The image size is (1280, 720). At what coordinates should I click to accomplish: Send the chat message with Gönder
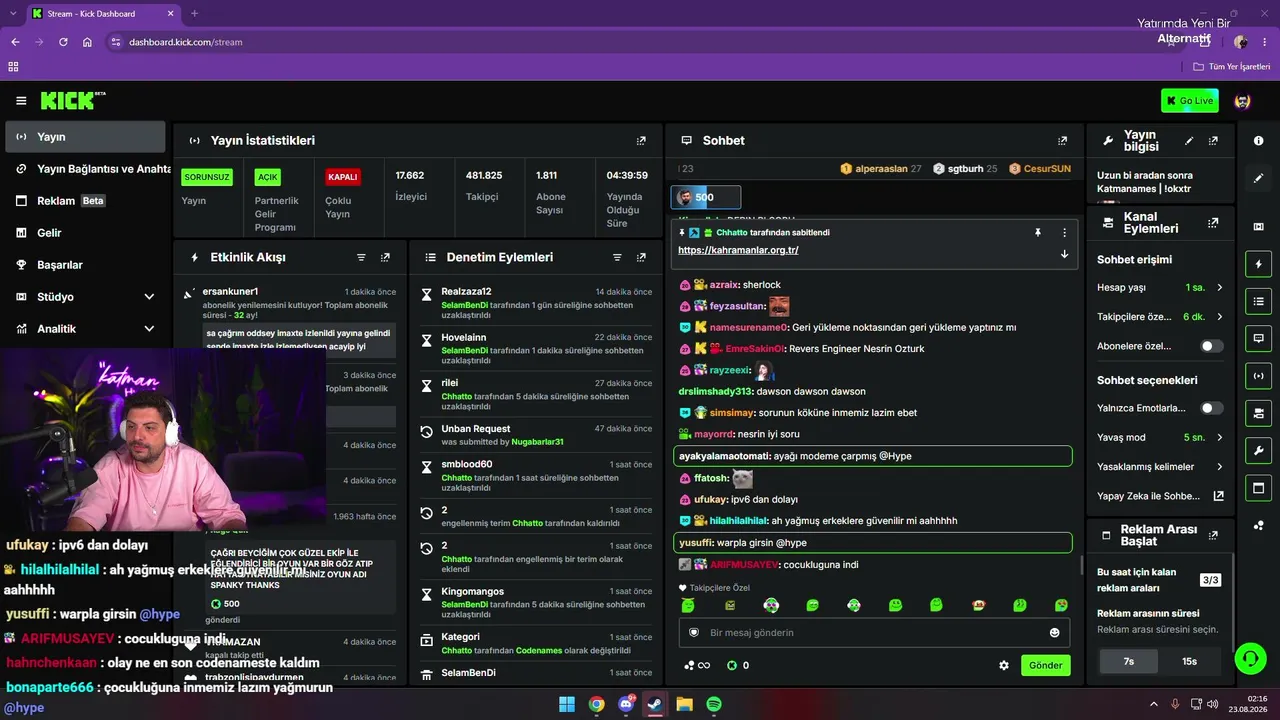point(1045,665)
